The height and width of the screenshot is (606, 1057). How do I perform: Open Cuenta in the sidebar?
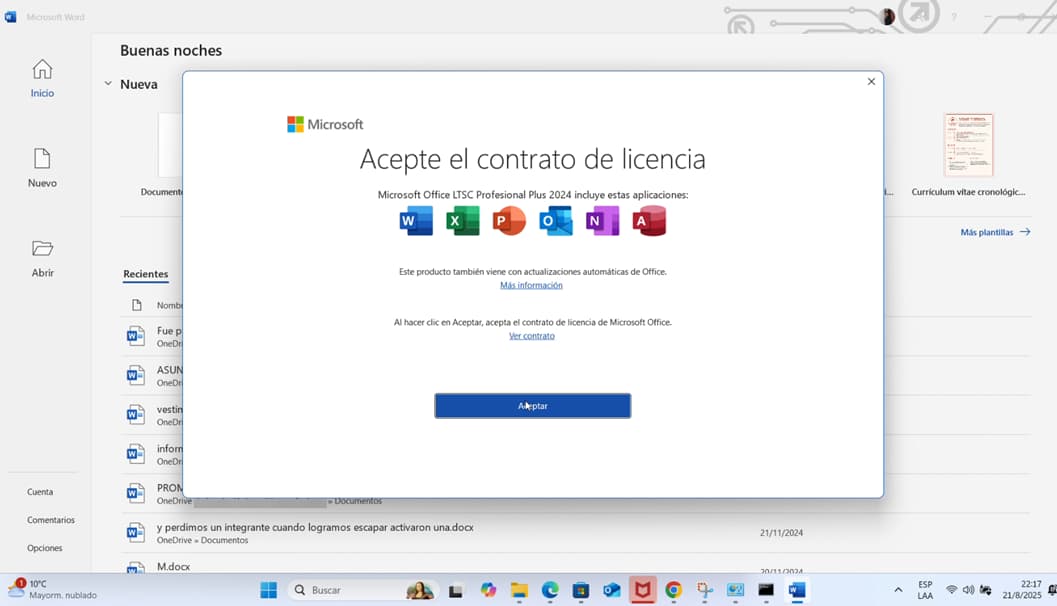[40, 492]
